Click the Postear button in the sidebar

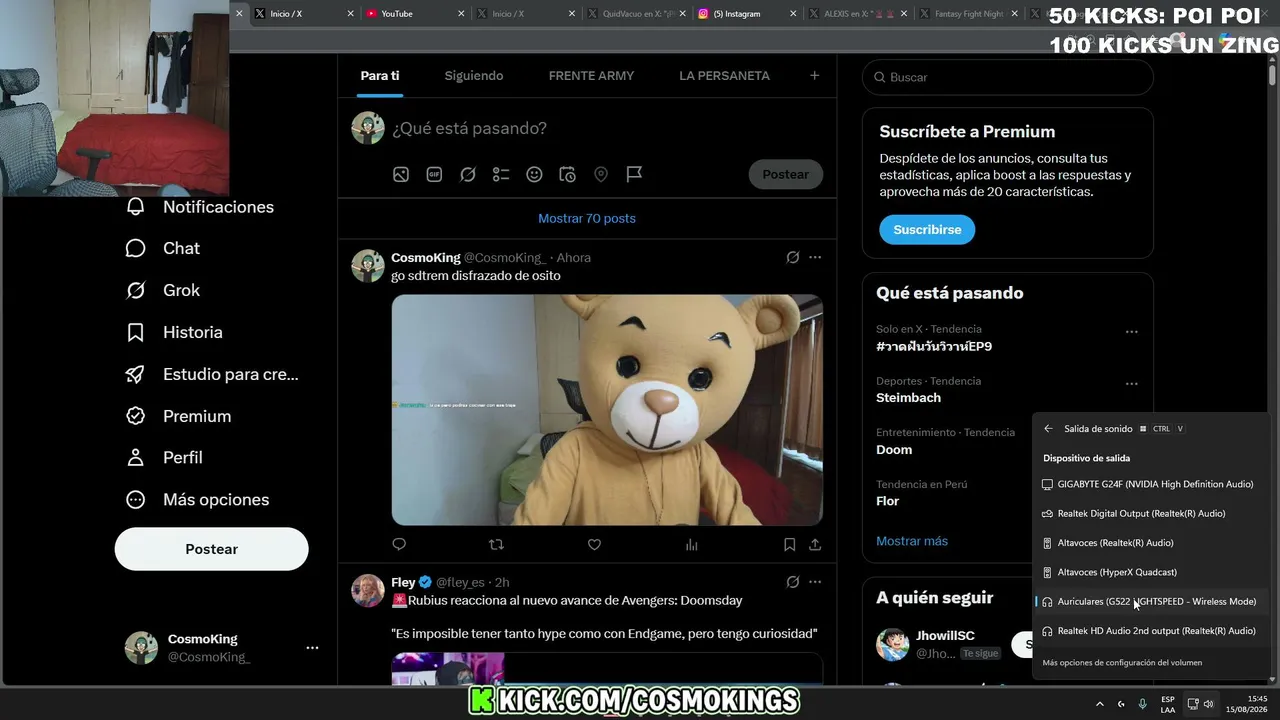point(212,549)
